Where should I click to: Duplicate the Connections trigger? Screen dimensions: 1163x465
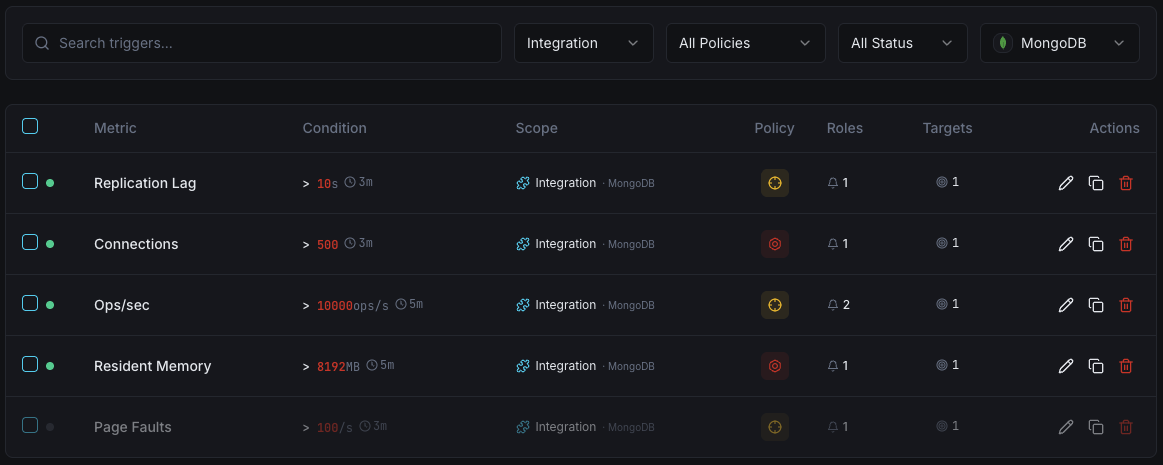(1096, 244)
